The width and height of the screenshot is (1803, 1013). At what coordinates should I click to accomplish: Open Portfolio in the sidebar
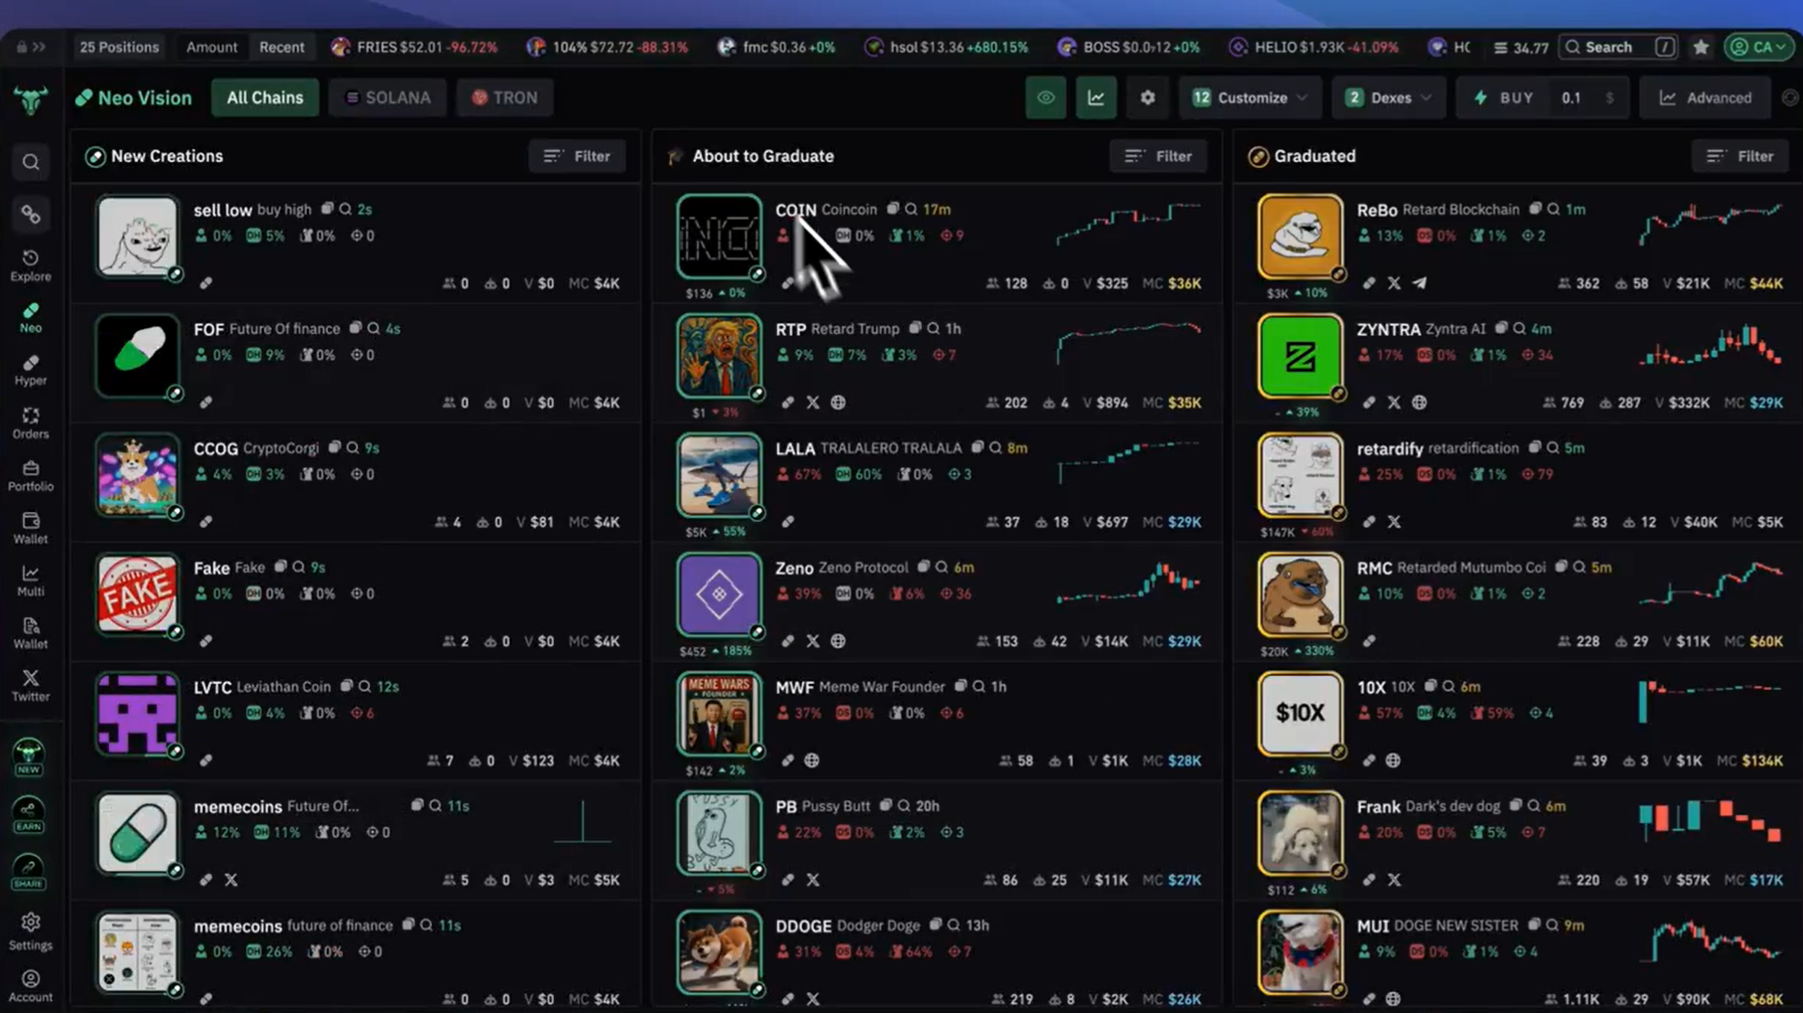[30, 476]
